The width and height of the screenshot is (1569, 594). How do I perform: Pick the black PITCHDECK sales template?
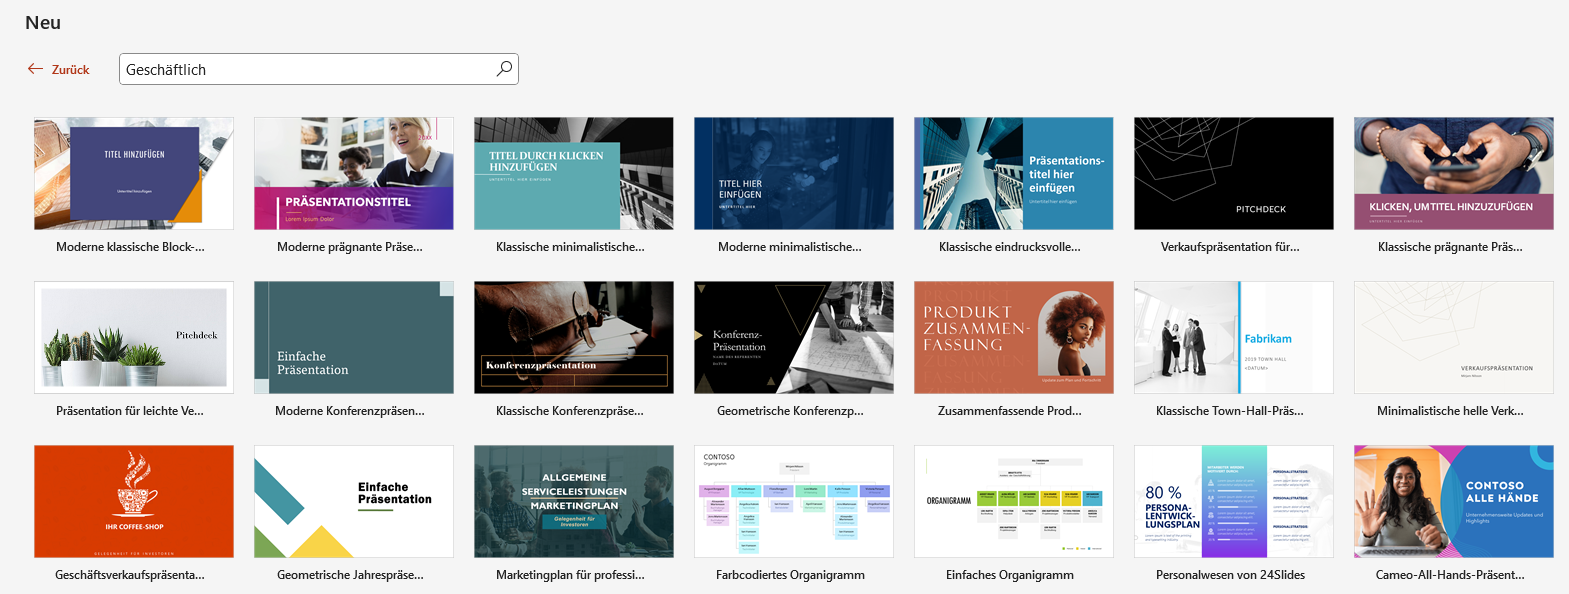[1234, 174]
